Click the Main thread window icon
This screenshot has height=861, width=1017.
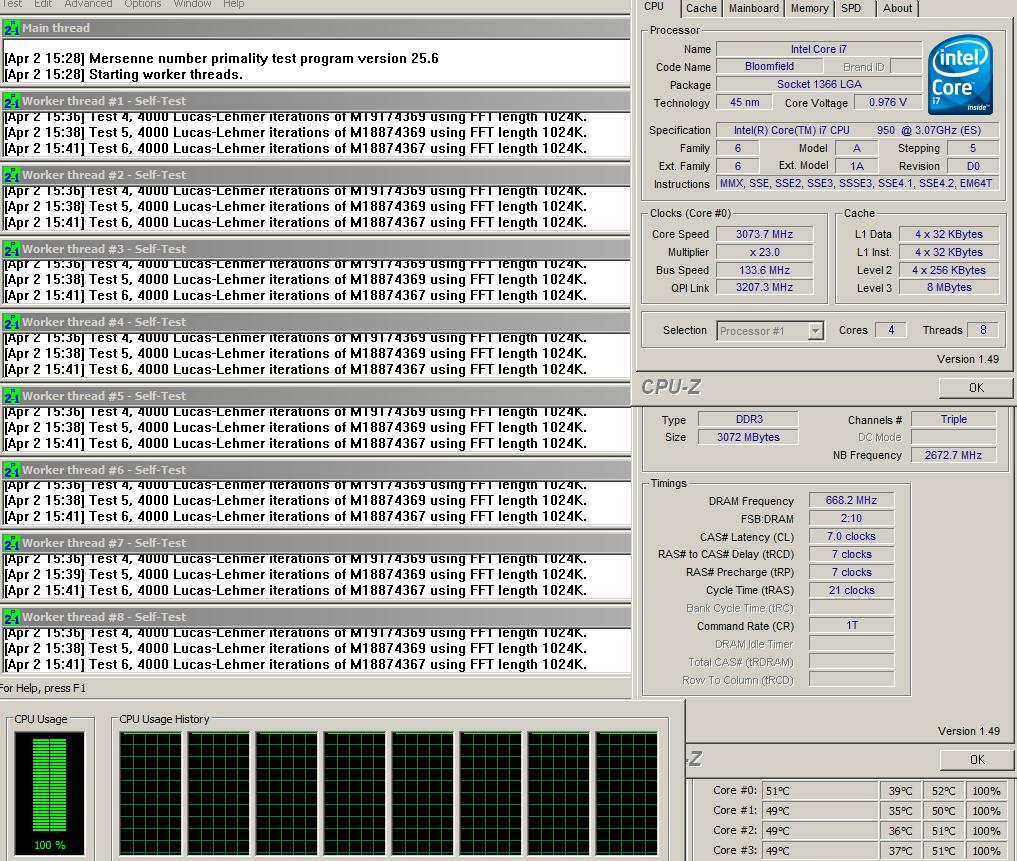tap(11, 29)
